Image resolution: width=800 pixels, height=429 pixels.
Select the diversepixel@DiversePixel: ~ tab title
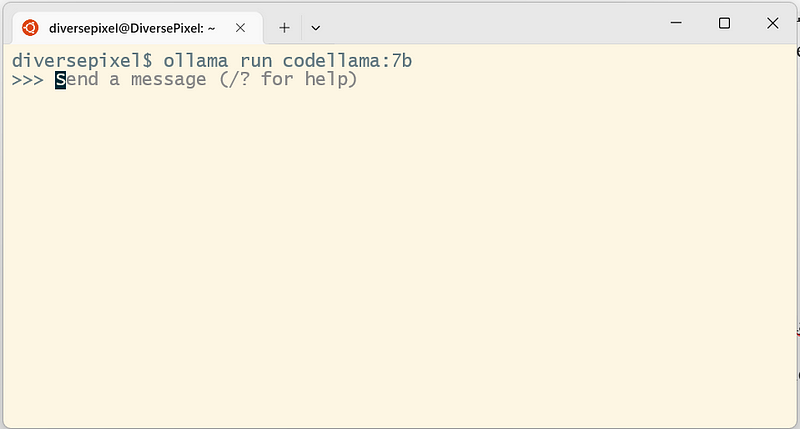click(132, 28)
